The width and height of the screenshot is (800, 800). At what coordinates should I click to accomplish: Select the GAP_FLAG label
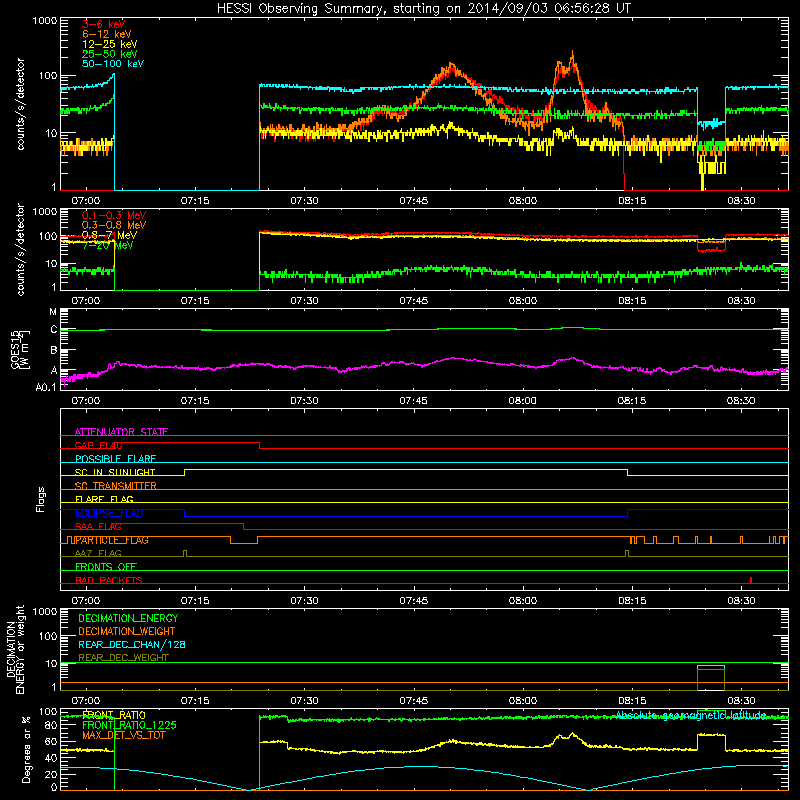(98, 445)
